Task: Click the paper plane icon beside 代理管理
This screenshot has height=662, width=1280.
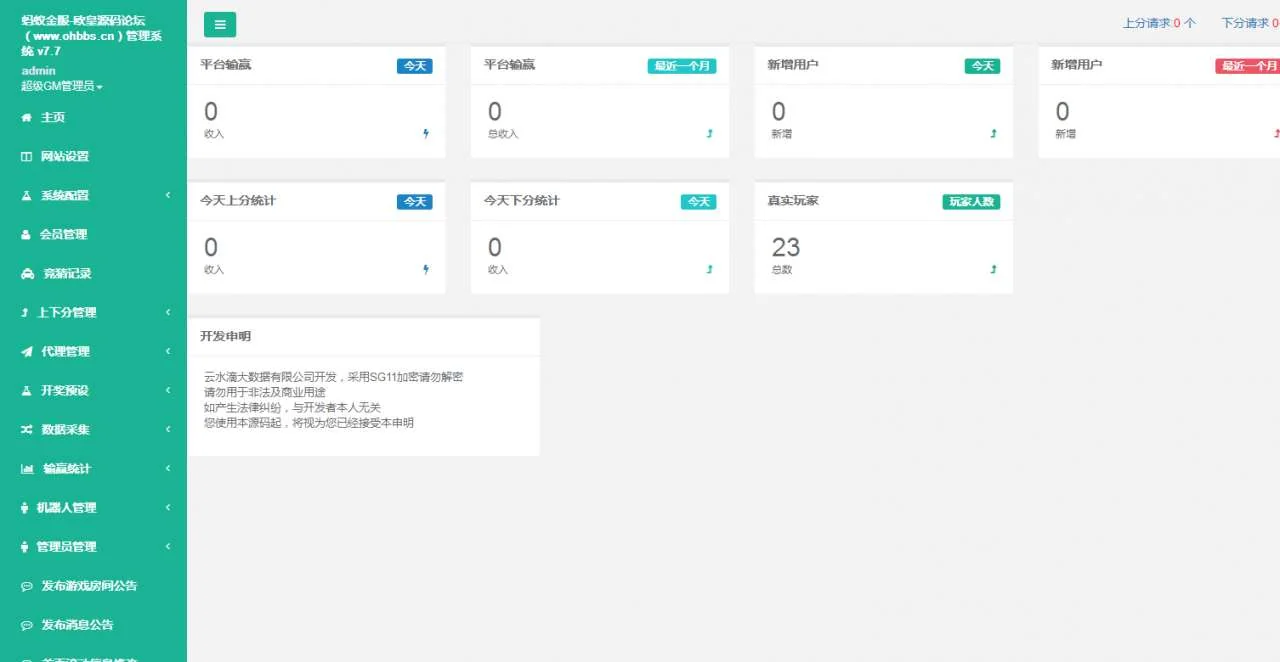Action: coord(26,352)
